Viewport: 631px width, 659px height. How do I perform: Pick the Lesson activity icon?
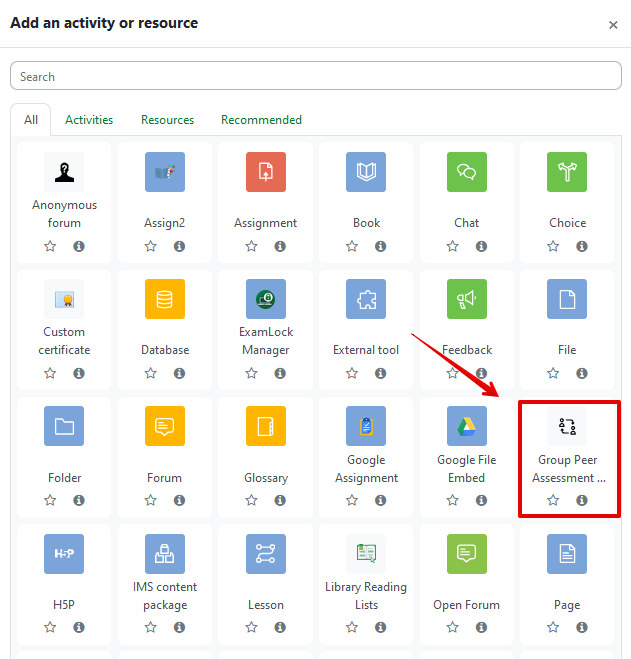[266, 554]
